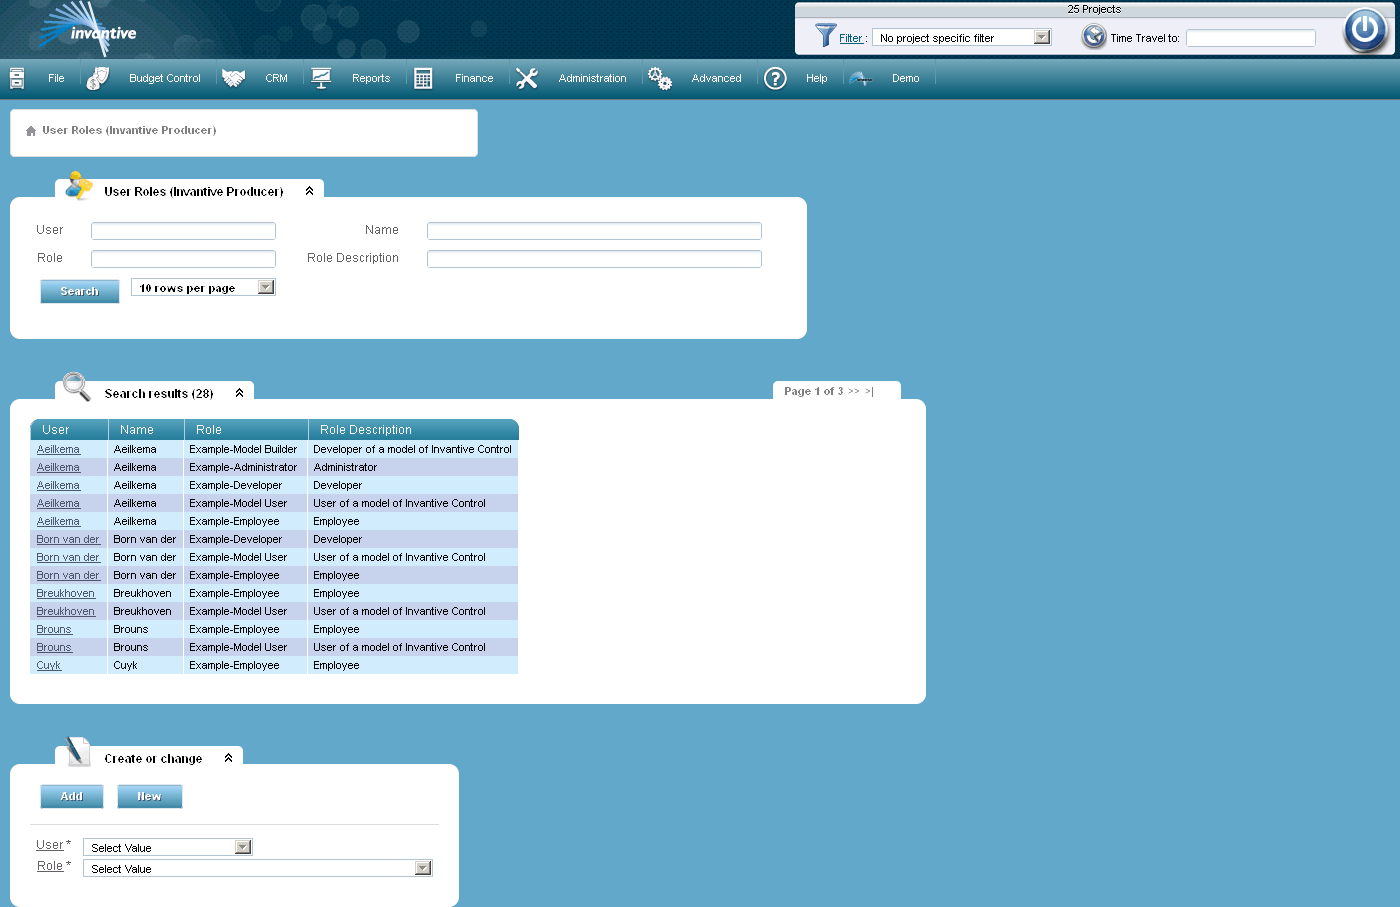Click the Time Travel to input field
Screen dimensions: 1400x907
1250,37
